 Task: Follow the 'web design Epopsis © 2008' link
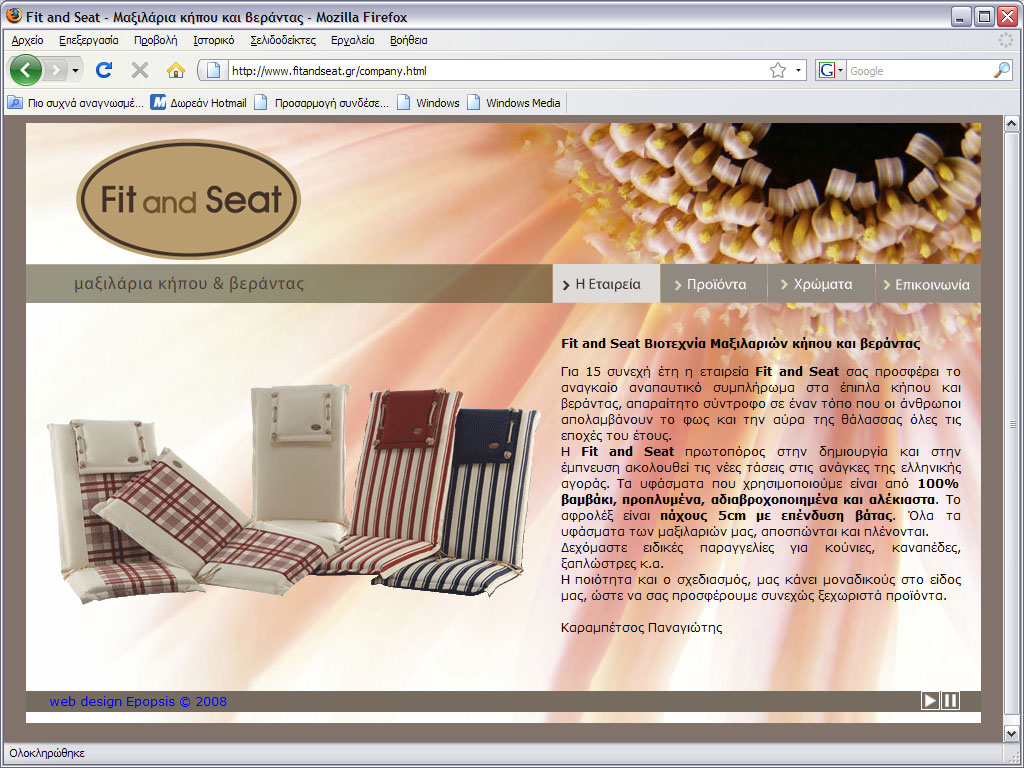(138, 701)
